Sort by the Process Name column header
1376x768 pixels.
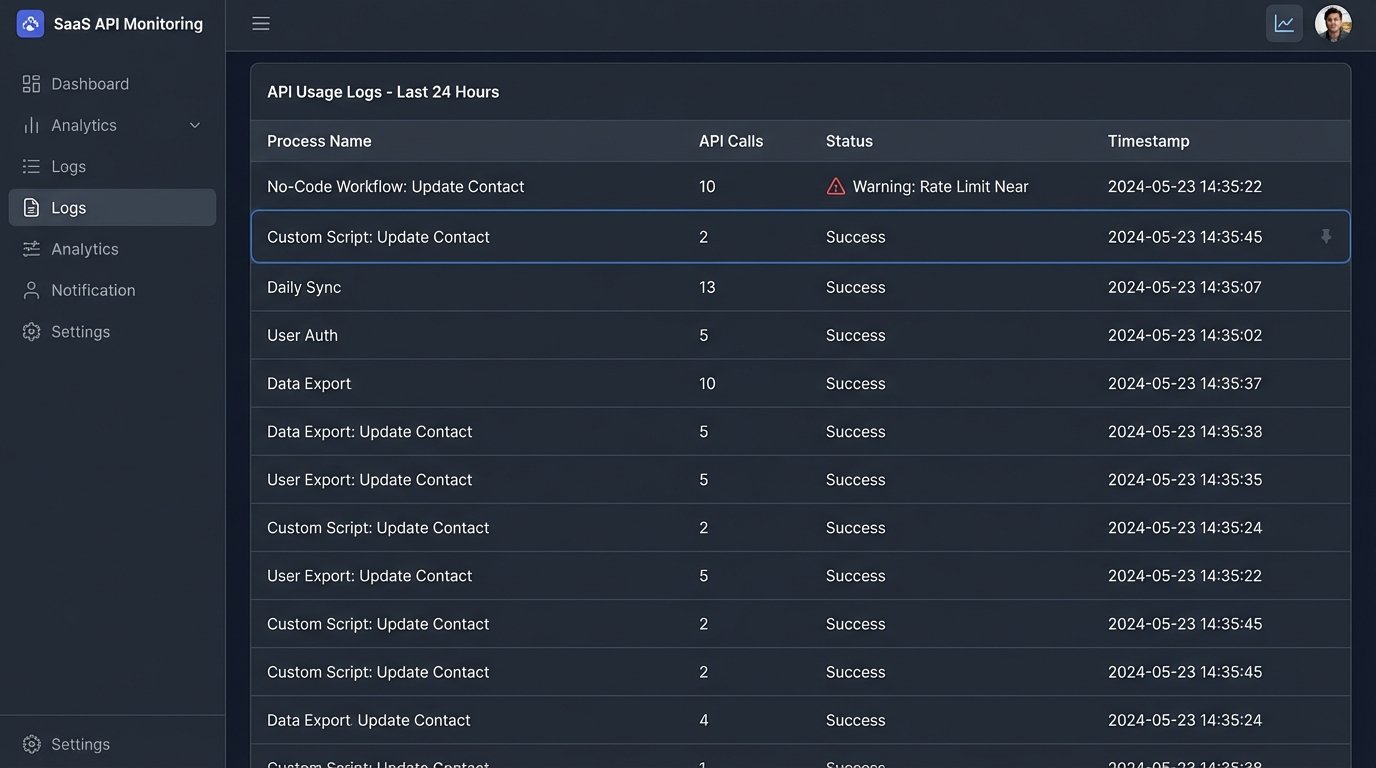(x=319, y=140)
